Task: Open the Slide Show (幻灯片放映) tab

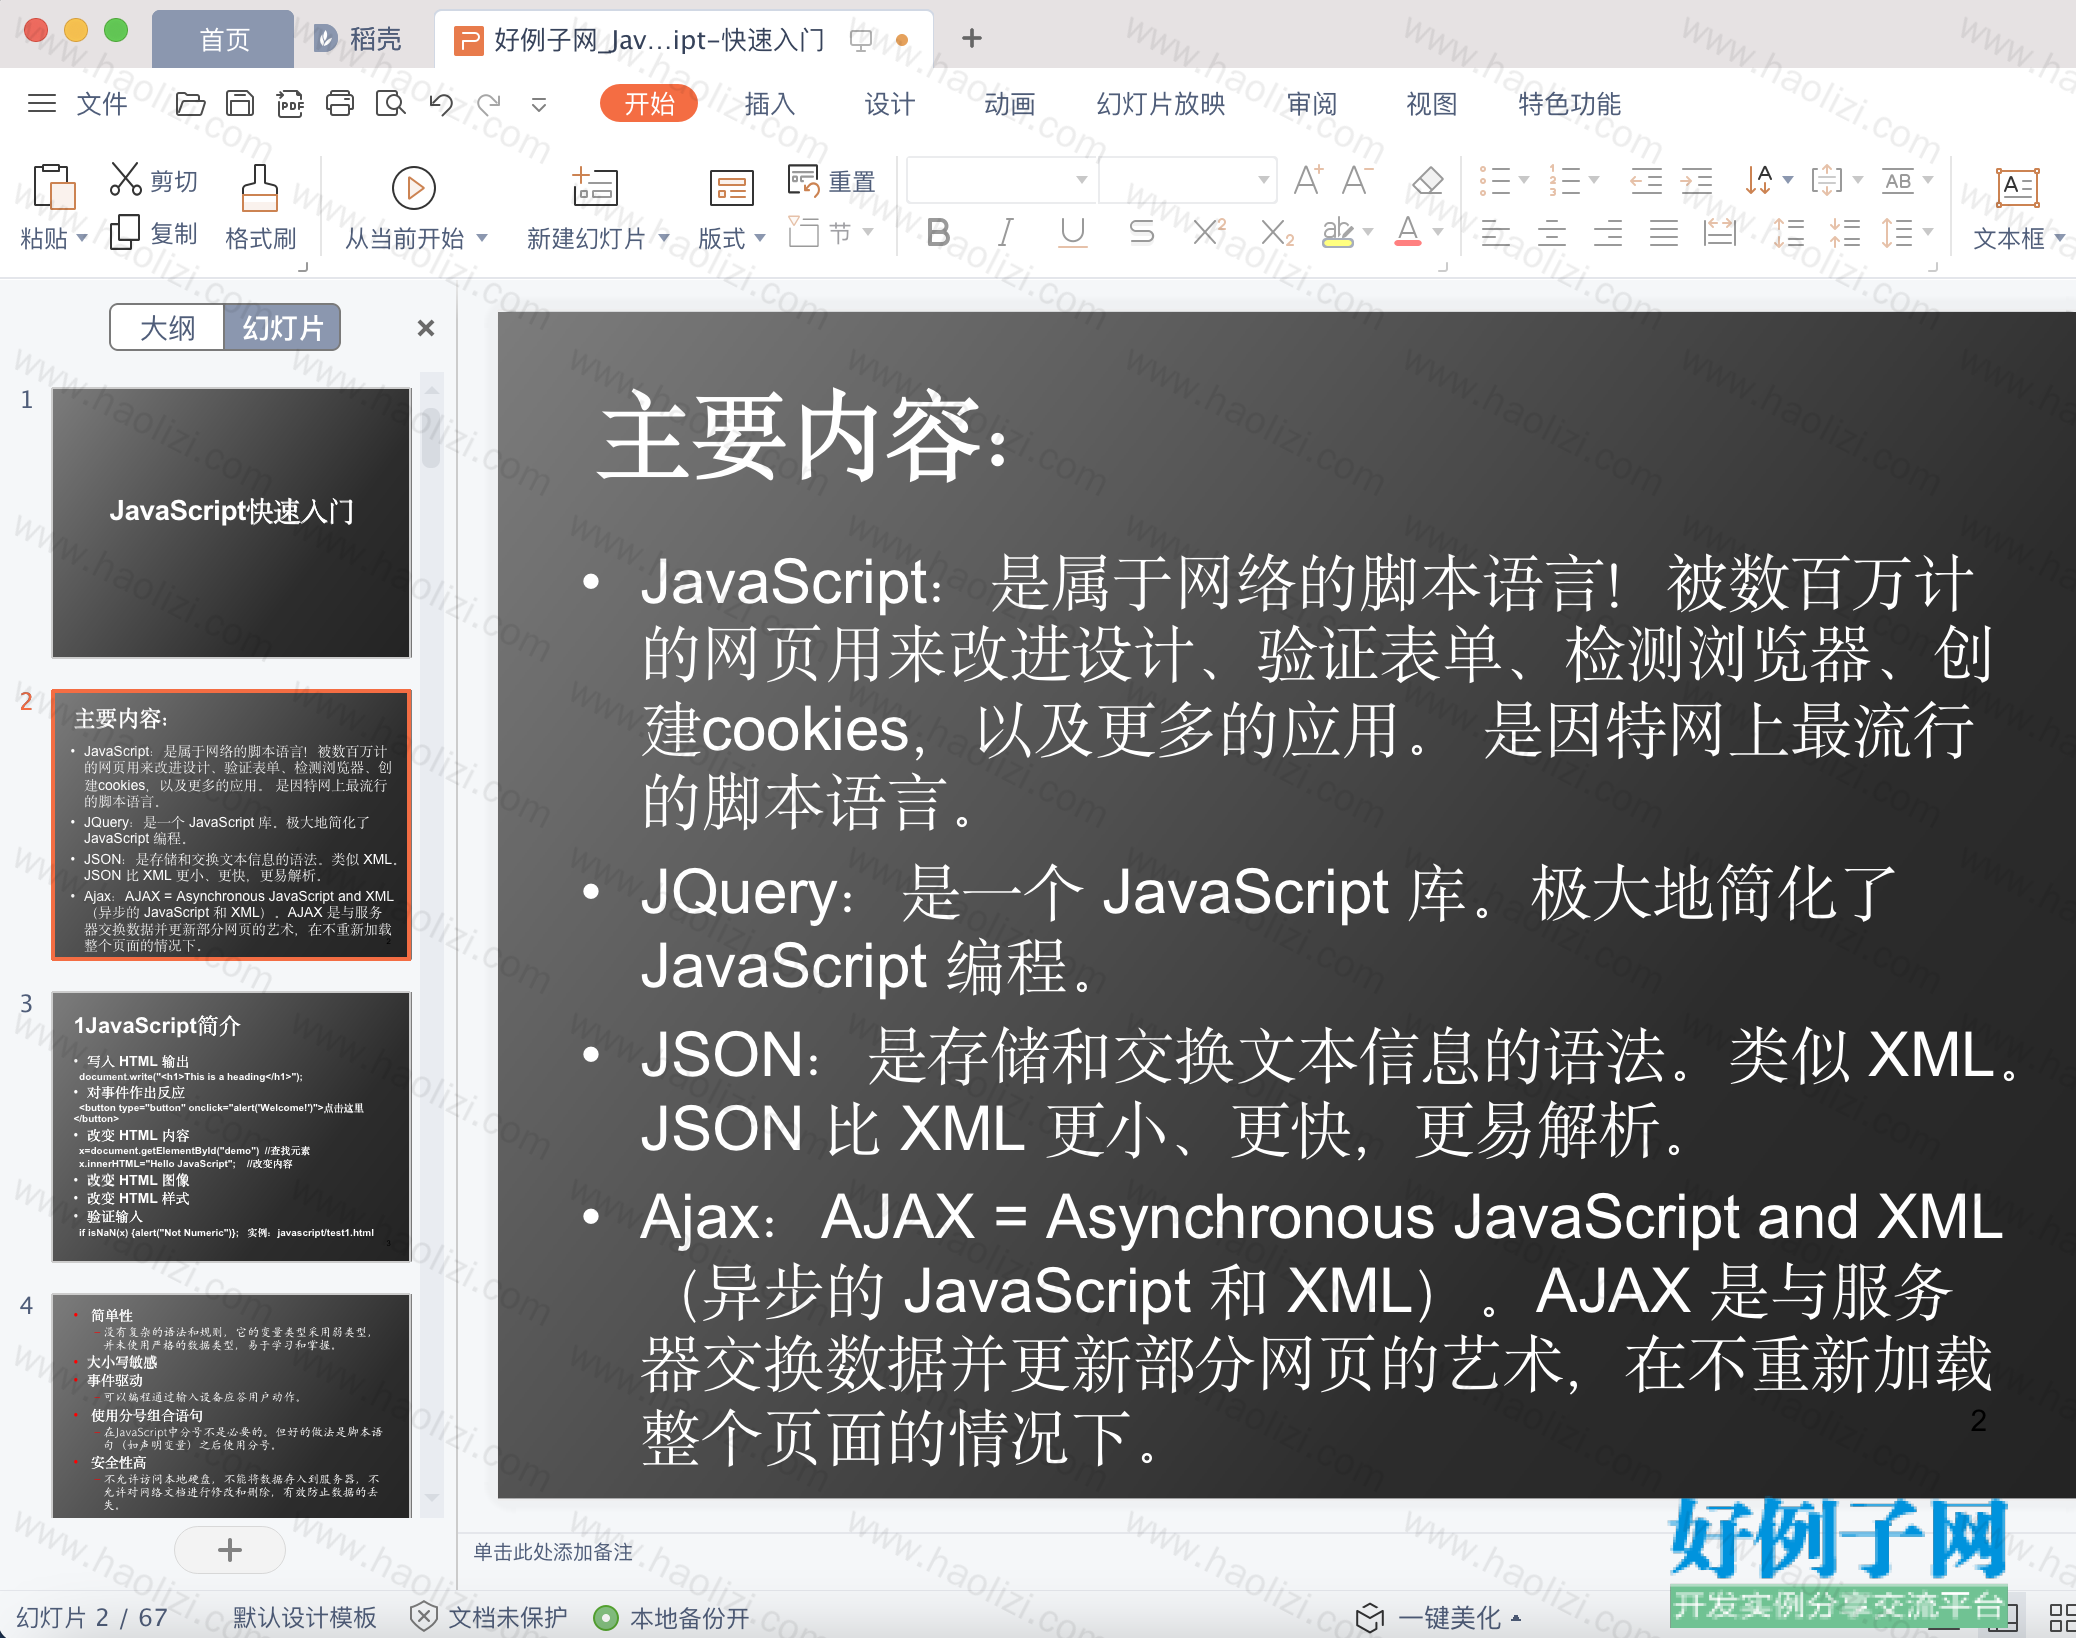Action: (1160, 104)
